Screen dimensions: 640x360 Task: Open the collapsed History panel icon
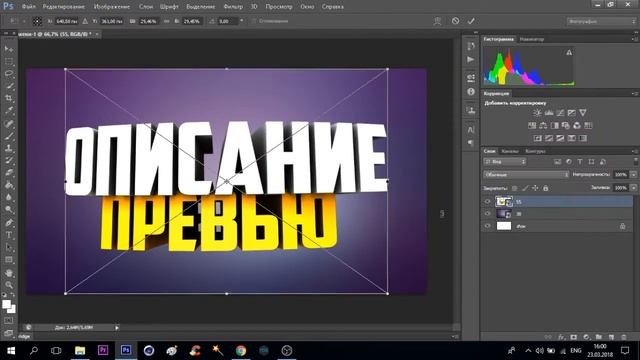471,46
